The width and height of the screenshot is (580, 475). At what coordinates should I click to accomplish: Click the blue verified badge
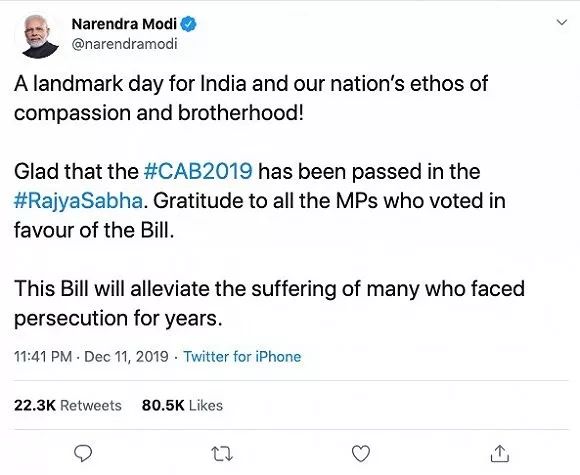click(188, 24)
